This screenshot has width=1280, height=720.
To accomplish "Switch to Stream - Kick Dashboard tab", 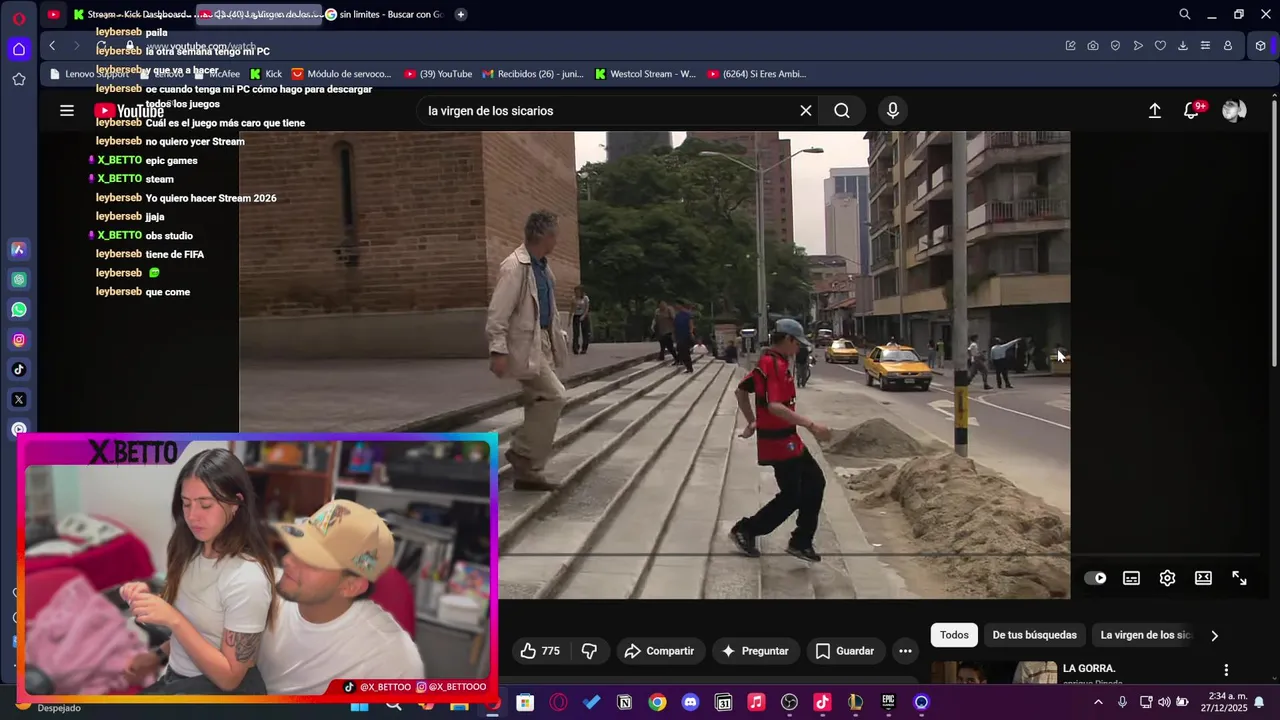I will 130,14.
